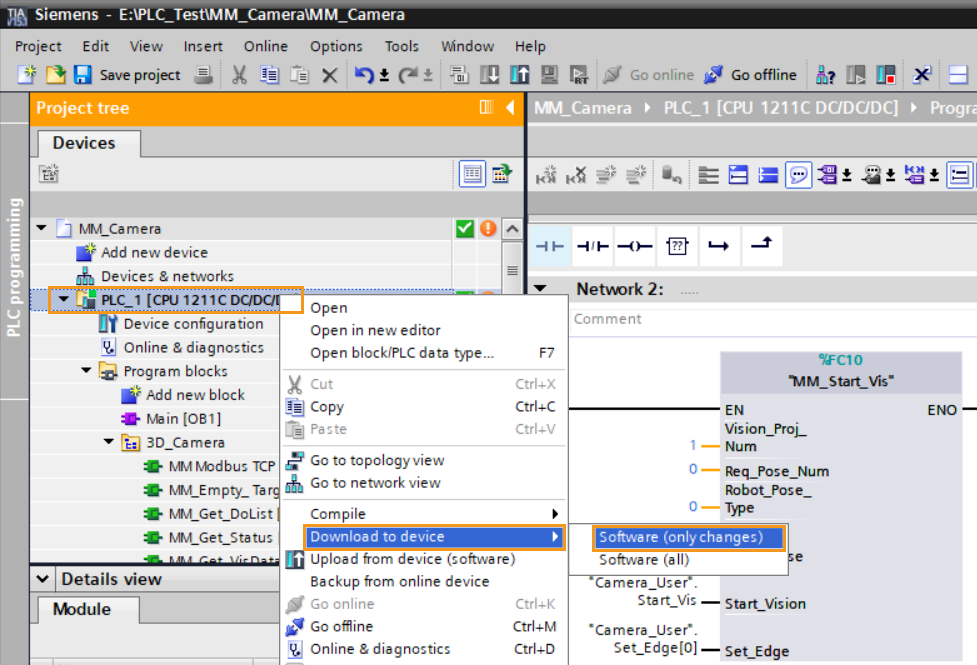Open the Online menu in menu bar
The width and height of the screenshot is (977, 665).
[265, 46]
